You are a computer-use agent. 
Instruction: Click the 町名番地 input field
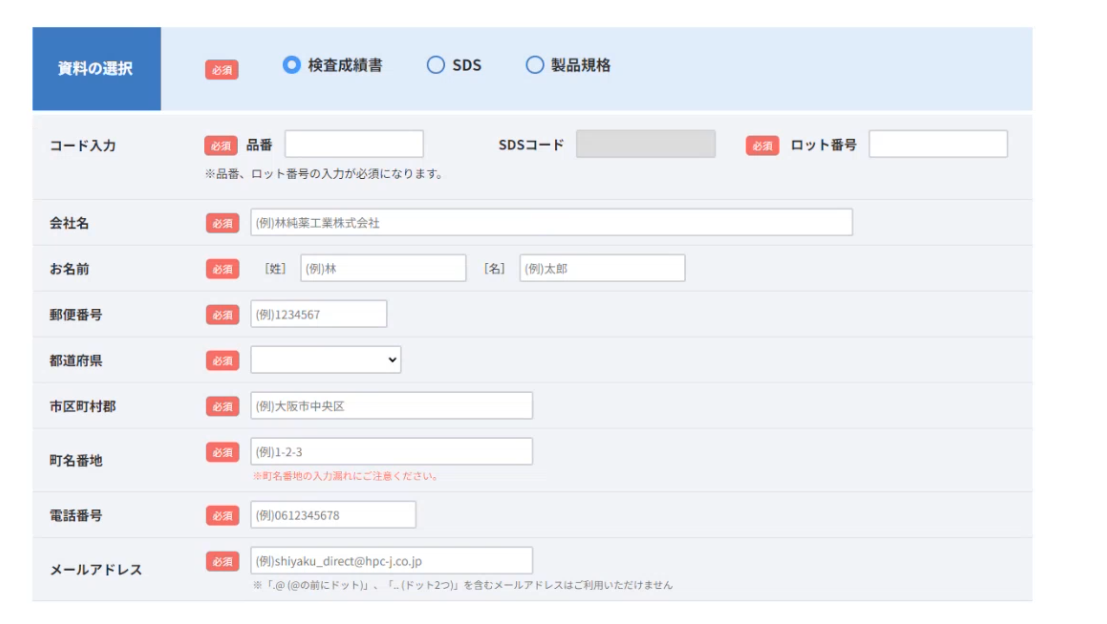tap(391, 452)
